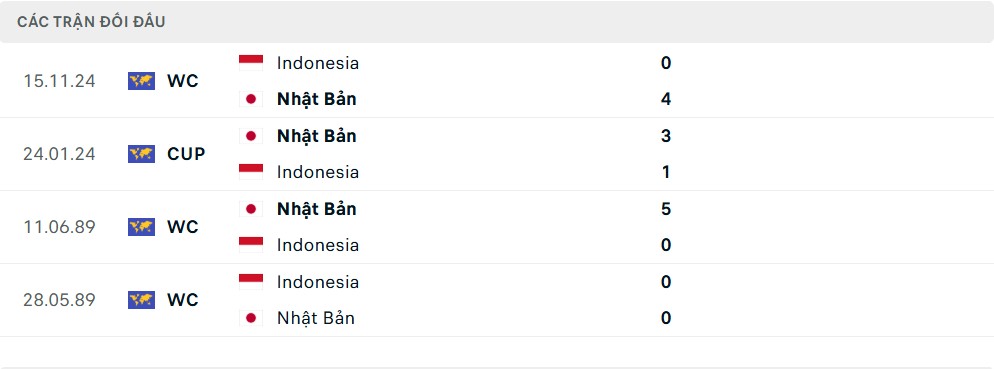Click Indonesia flag in the 15.11.24 match
This screenshot has height=369, width=994.
point(251,63)
